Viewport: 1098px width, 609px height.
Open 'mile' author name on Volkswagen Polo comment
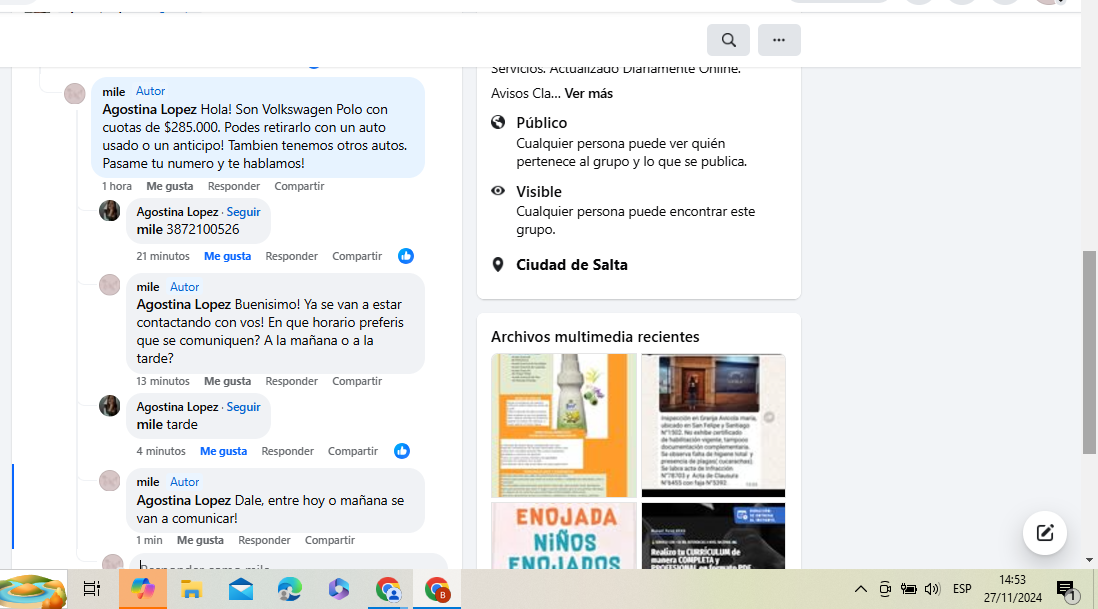pos(113,91)
